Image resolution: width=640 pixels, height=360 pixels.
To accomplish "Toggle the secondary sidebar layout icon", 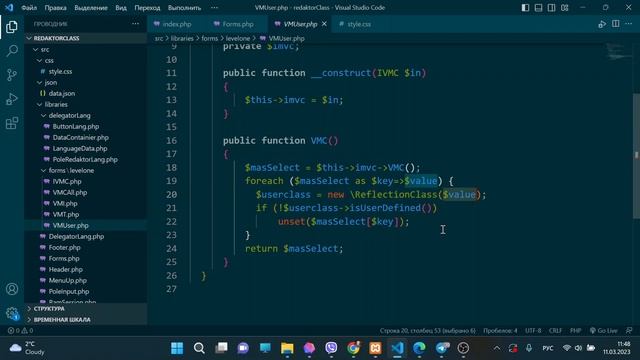I will 551,8.
